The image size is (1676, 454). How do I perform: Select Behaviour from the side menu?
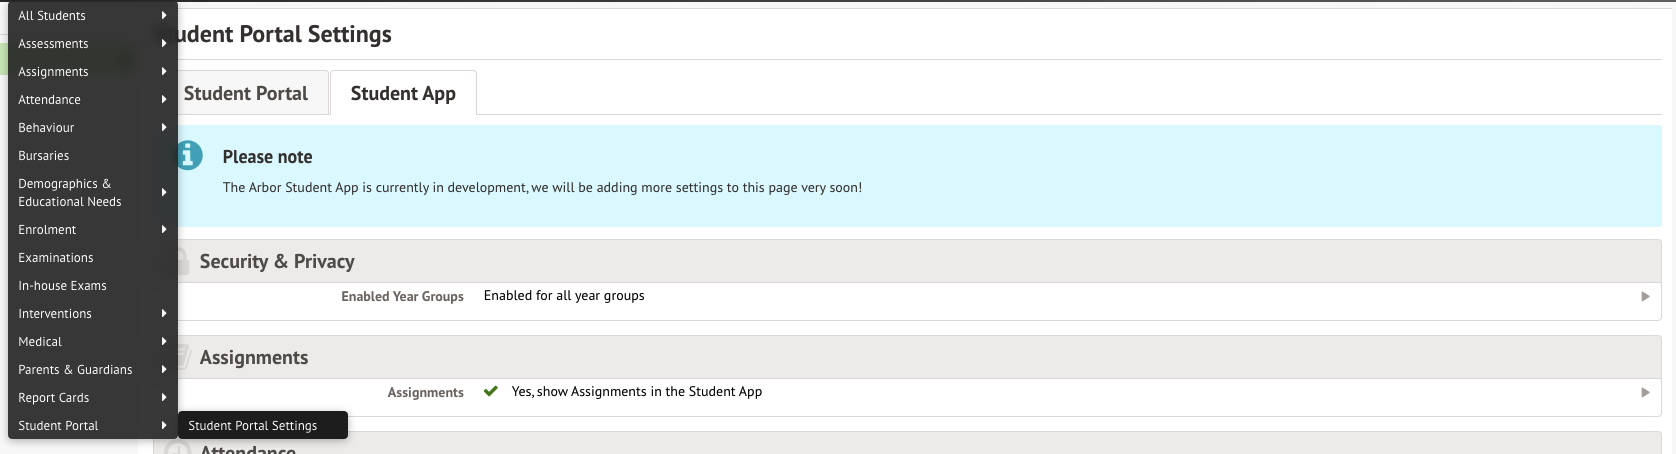pyautogui.click(x=46, y=128)
